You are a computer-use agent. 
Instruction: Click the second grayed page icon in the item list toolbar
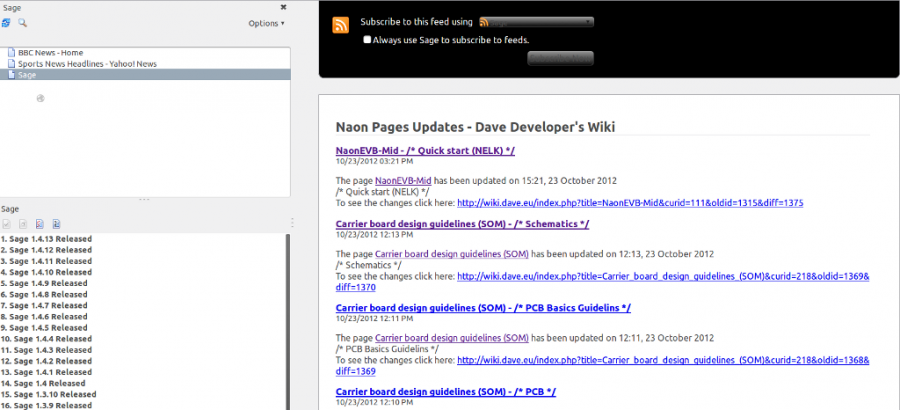[x=23, y=223]
